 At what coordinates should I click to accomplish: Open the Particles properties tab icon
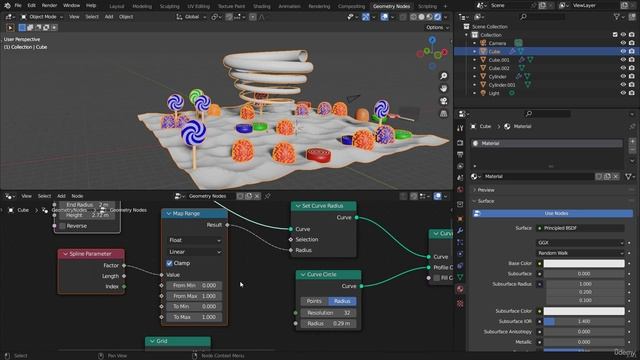[460, 242]
